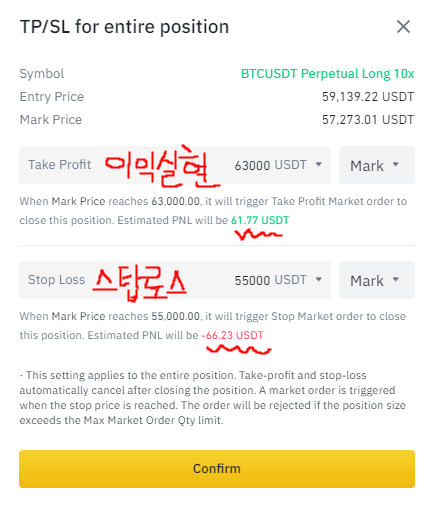Click the 55000 Stop Loss price value

coord(252,280)
